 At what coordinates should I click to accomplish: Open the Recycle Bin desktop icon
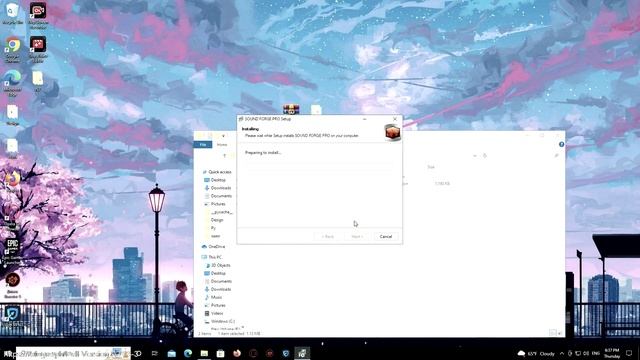(13, 13)
